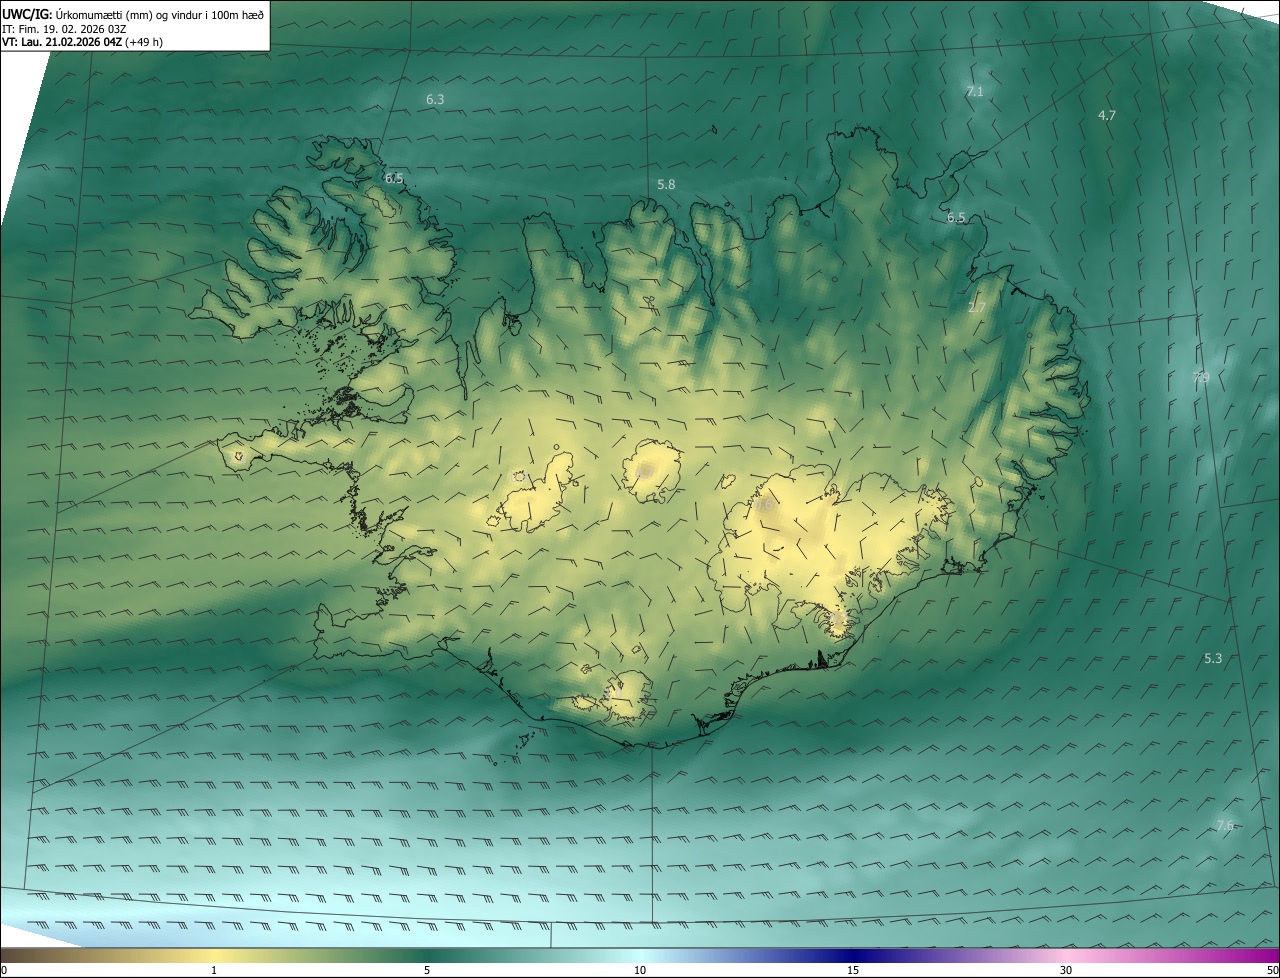The image size is (1280, 978).
Task: Click the 2.7 value label in east Iceland
Action: point(977,307)
